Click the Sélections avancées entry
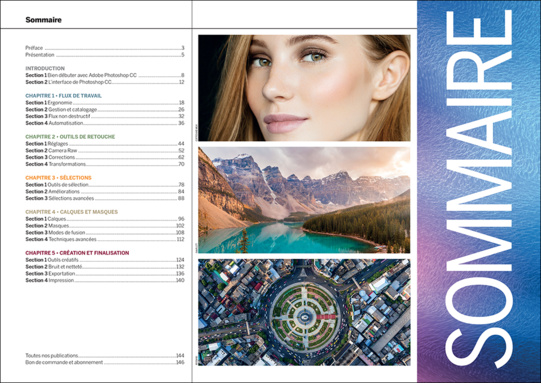The width and height of the screenshot is (541, 383). 105,198
